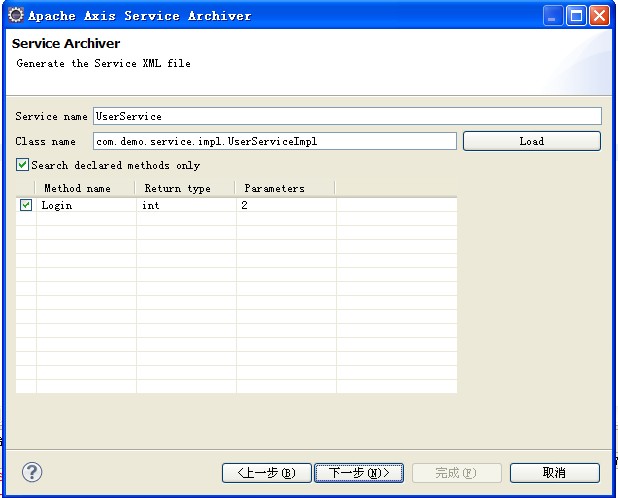Click the Return type column header
The width and height of the screenshot is (618, 498).
click(x=185, y=188)
